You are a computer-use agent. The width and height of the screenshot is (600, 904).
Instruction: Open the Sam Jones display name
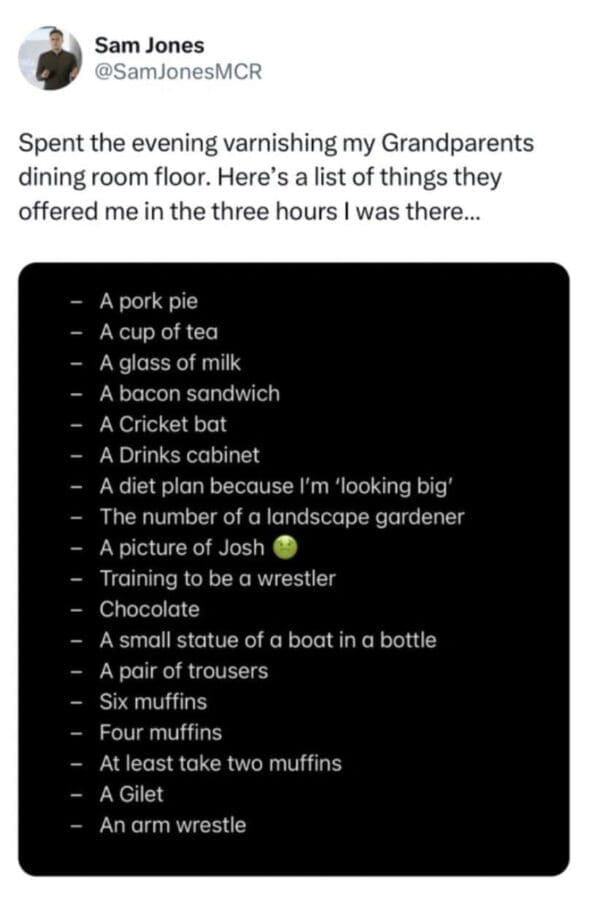pos(149,45)
